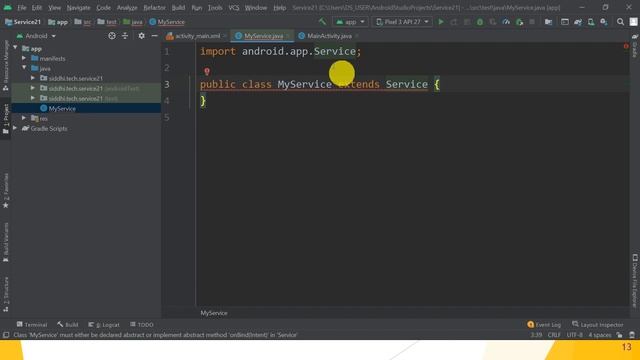The image size is (640, 360).
Task: Close the MyService.java tab
Action: 289,36
